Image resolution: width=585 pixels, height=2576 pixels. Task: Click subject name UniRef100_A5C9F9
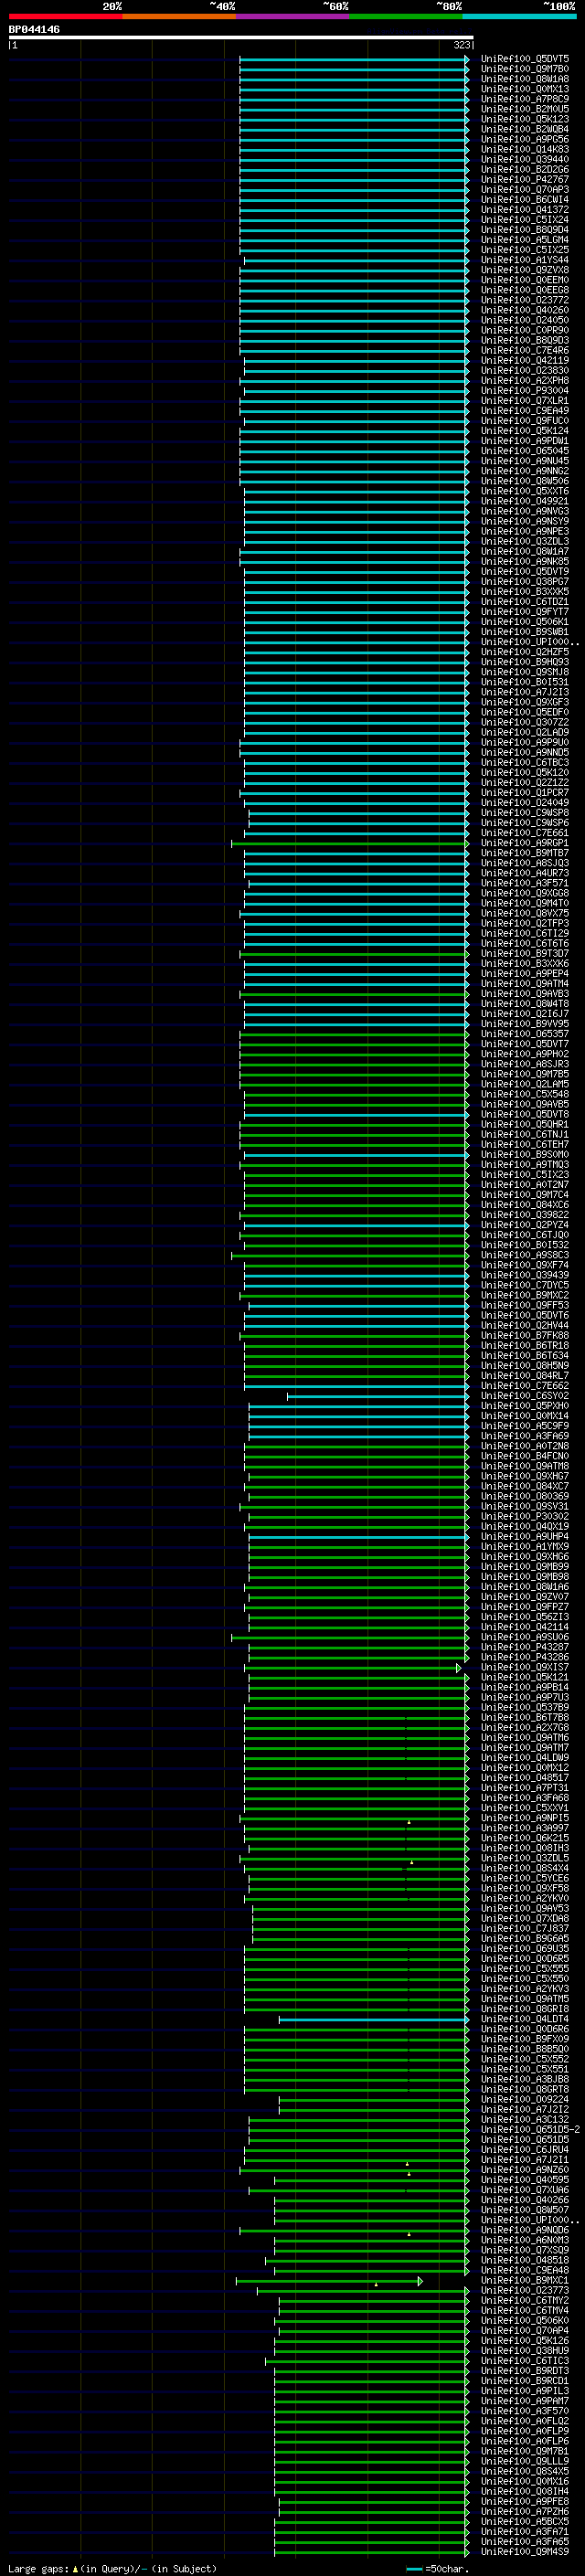tap(525, 1426)
